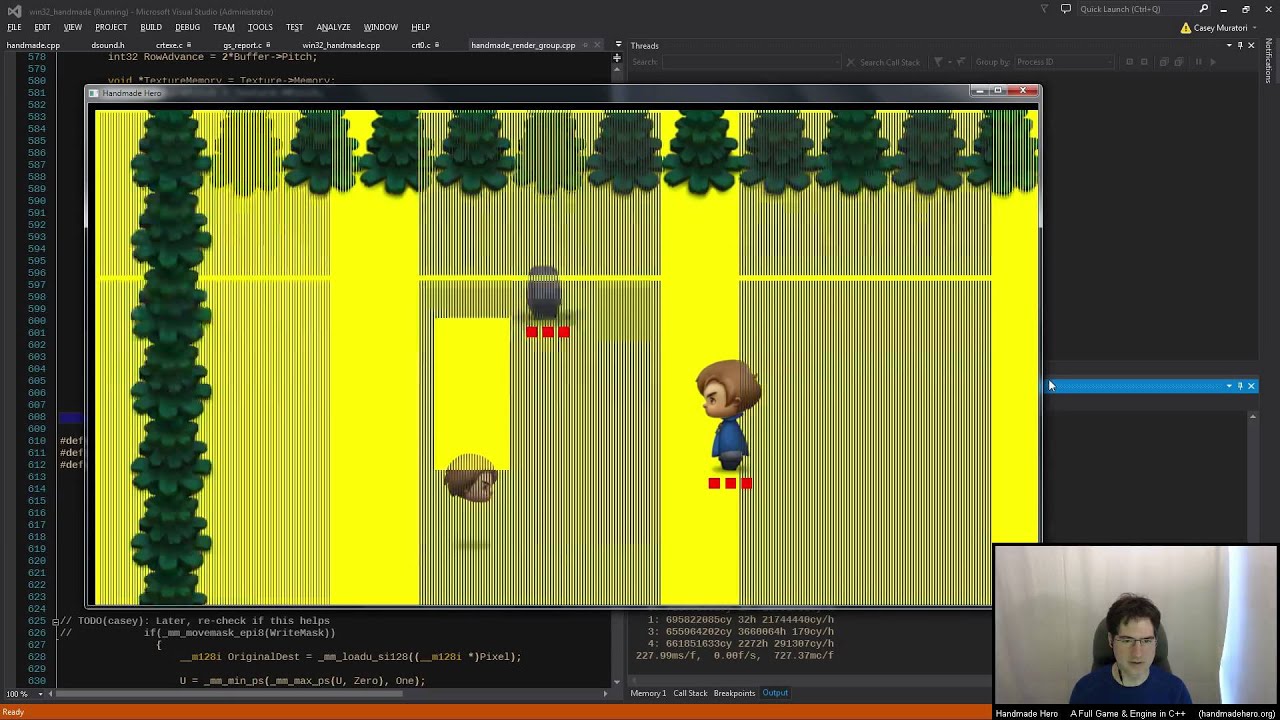Open the WINDOW menu
The height and width of the screenshot is (720, 1280).
pyautogui.click(x=380, y=27)
